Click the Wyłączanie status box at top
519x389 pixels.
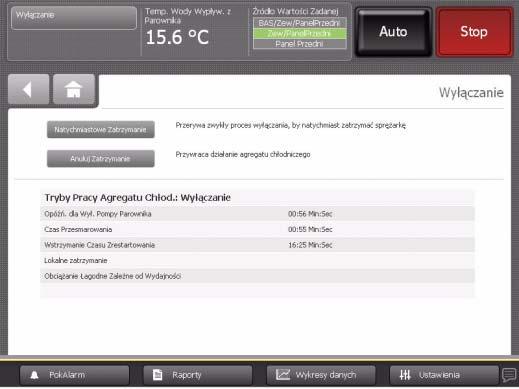coord(74,18)
